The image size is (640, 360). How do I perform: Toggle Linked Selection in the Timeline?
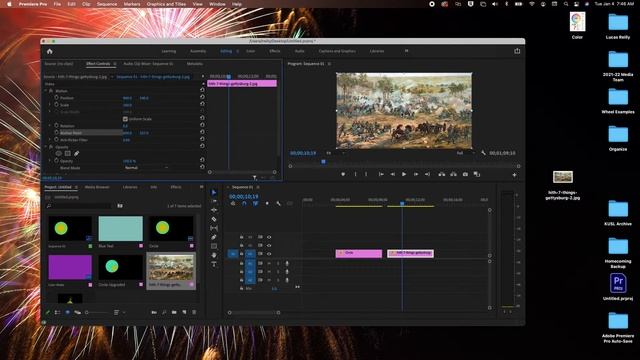click(256, 203)
